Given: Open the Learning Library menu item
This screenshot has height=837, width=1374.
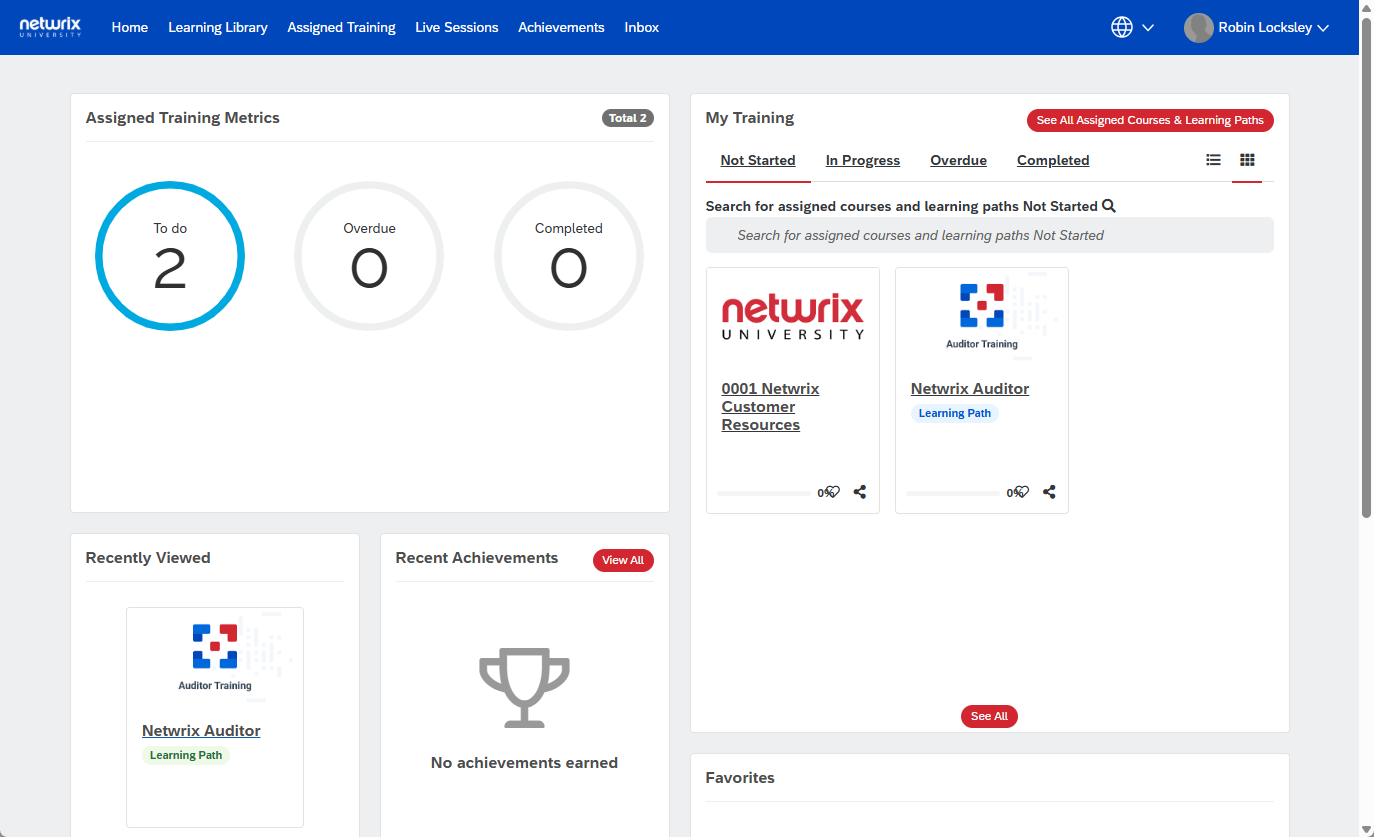Looking at the screenshot, I should [x=217, y=28].
